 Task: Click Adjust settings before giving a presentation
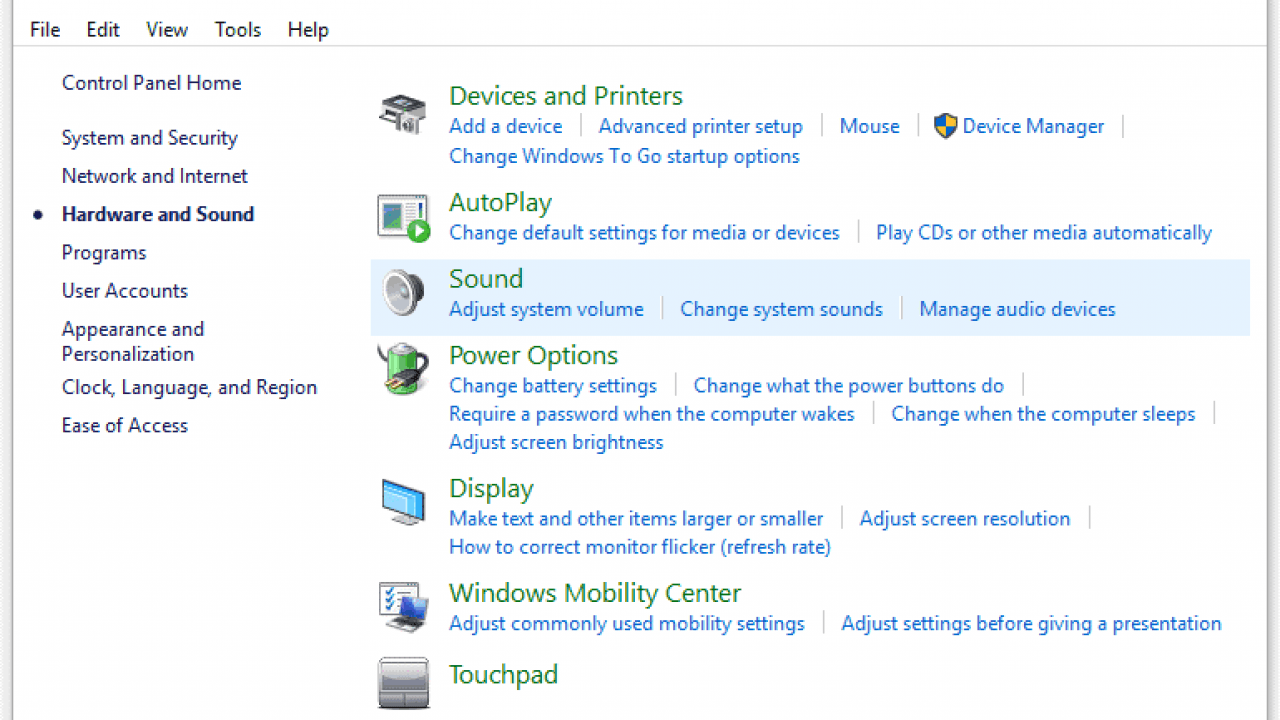coord(1031,624)
